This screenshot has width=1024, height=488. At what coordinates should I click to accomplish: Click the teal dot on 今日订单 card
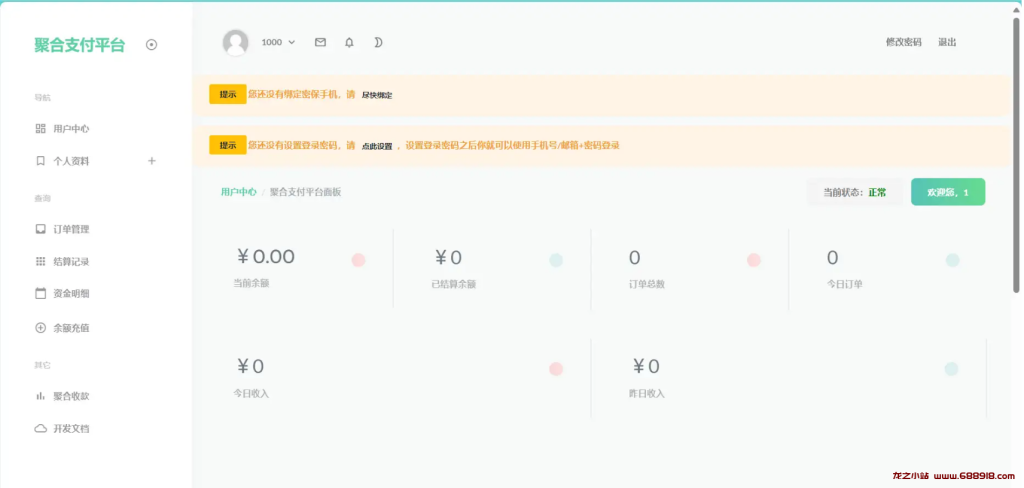tap(952, 260)
